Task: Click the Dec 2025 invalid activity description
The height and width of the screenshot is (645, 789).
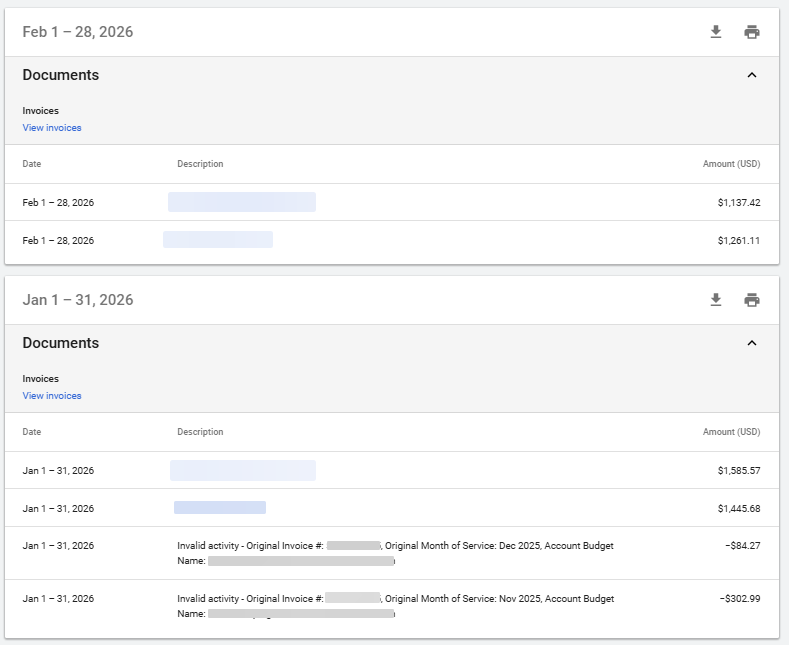Action: coord(396,553)
